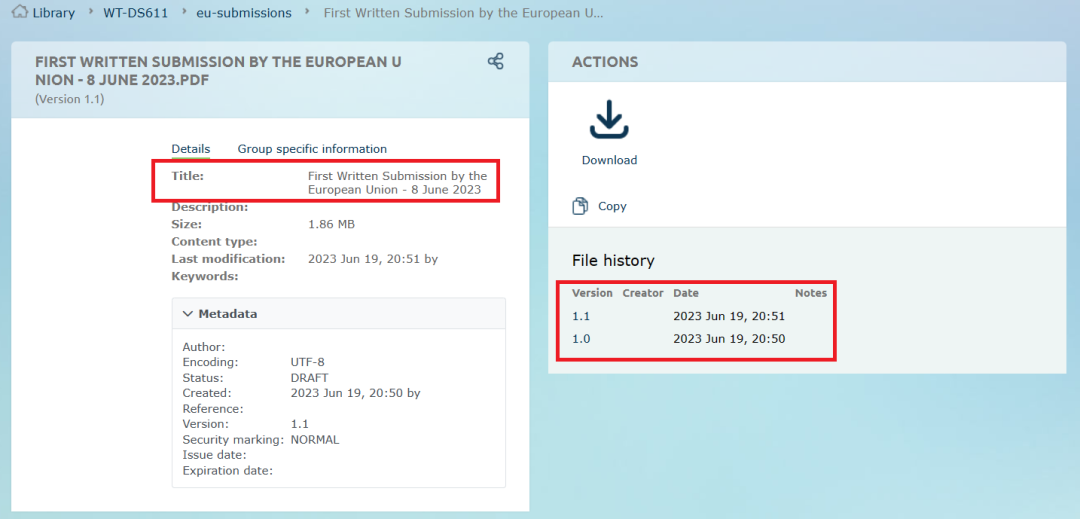Click the date 2023 Jun 19, 20:50 in history
1080x519 pixels.
729,339
